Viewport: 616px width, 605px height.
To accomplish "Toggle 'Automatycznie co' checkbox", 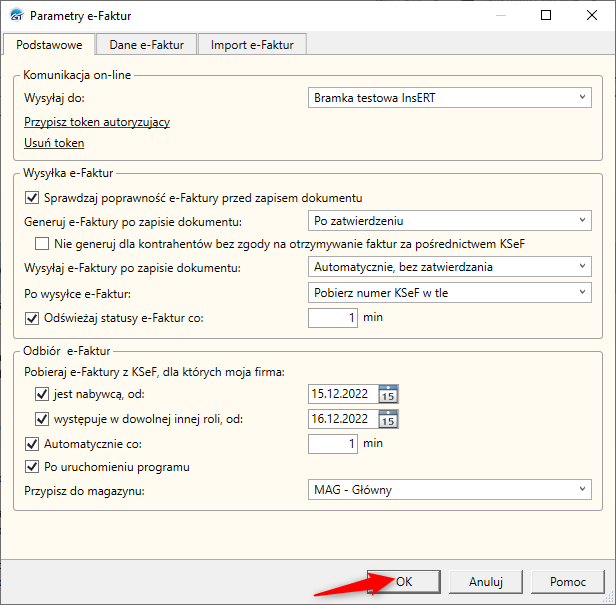I will pos(31,443).
